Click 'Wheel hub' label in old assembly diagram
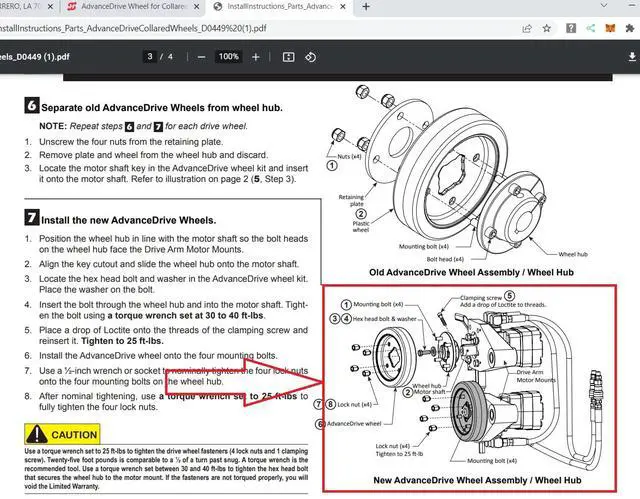This screenshot has width=640, height=499. tap(573, 254)
